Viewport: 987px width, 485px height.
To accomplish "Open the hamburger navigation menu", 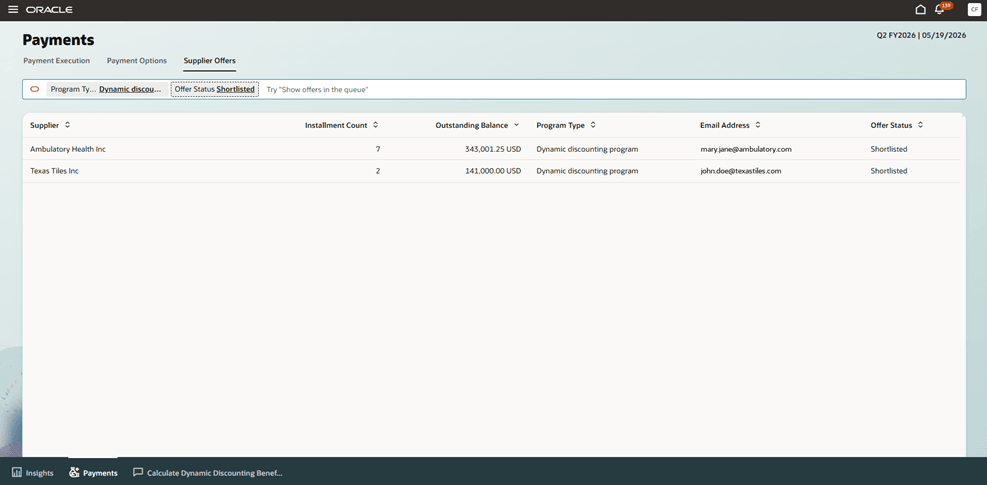I will [13, 9].
